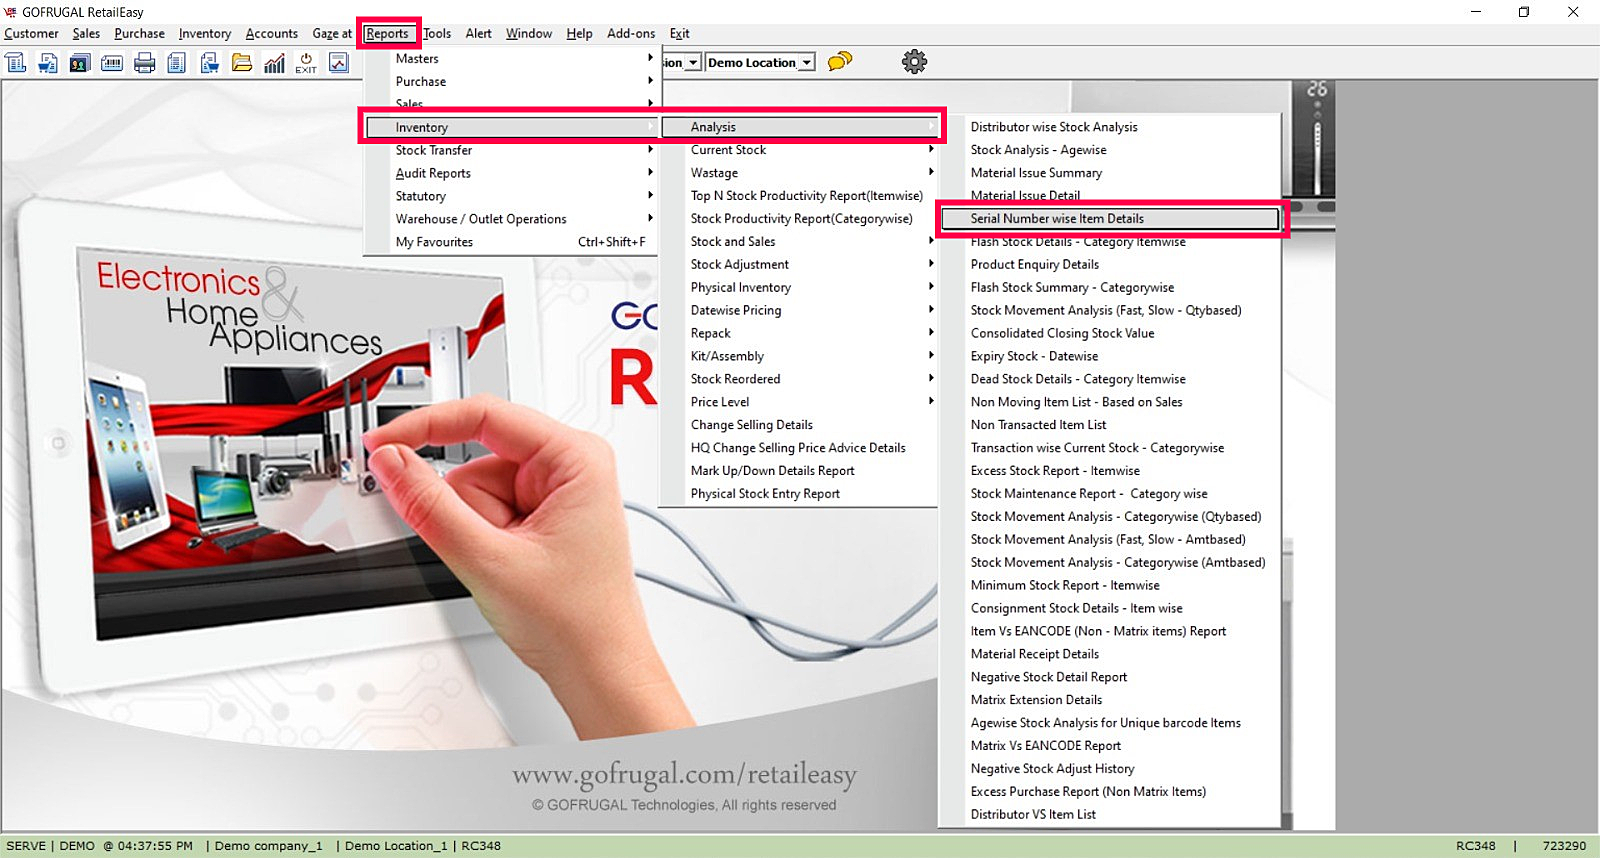This screenshot has width=1600, height=858.
Task: Open the Tools menu
Action: (x=437, y=33)
